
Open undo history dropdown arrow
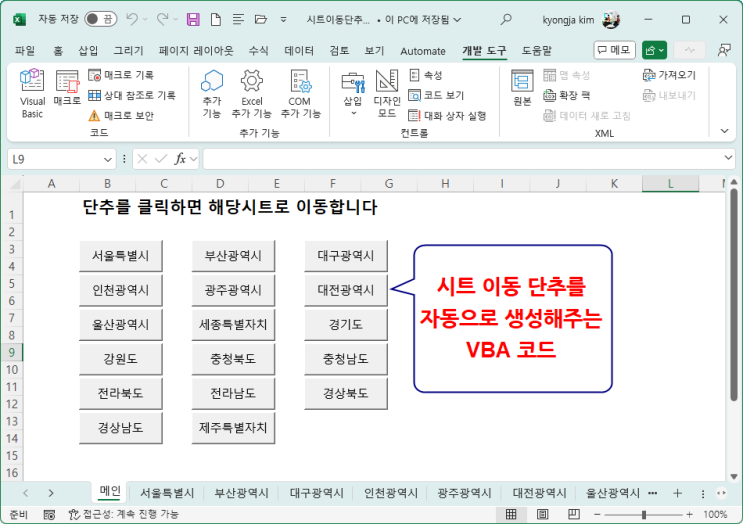coord(145,19)
